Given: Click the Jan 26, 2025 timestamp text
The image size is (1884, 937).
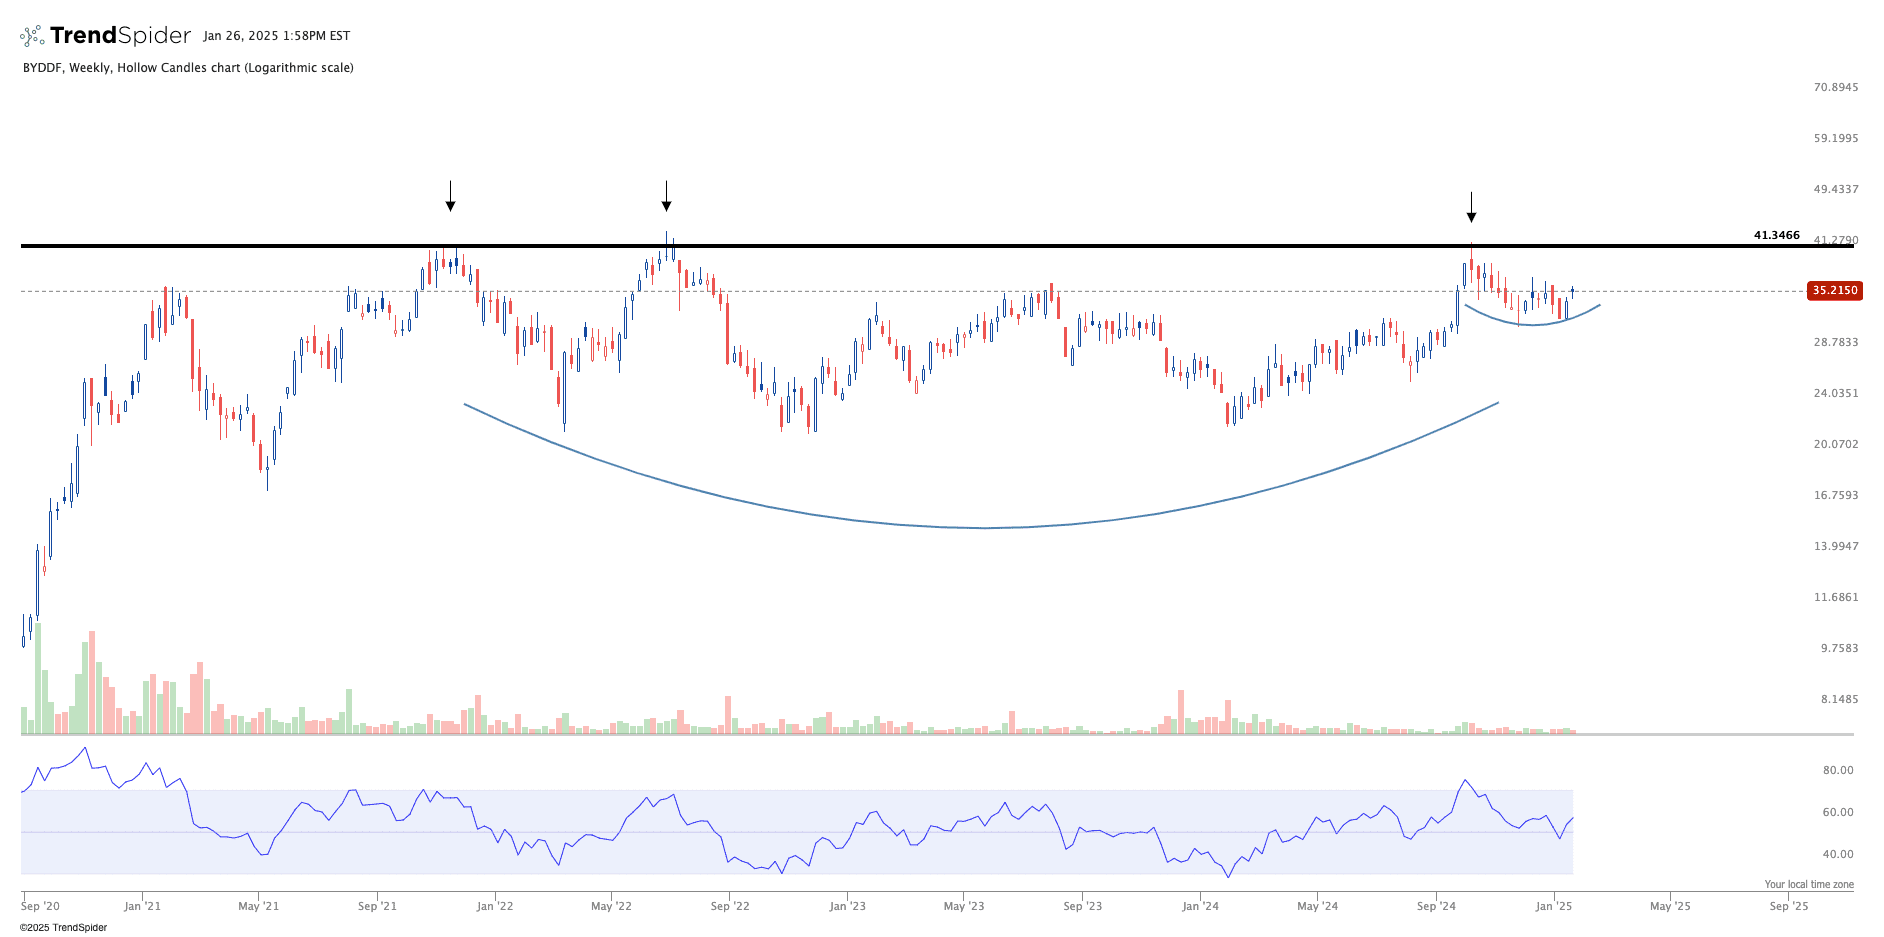Looking at the screenshot, I should click(x=276, y=36).
